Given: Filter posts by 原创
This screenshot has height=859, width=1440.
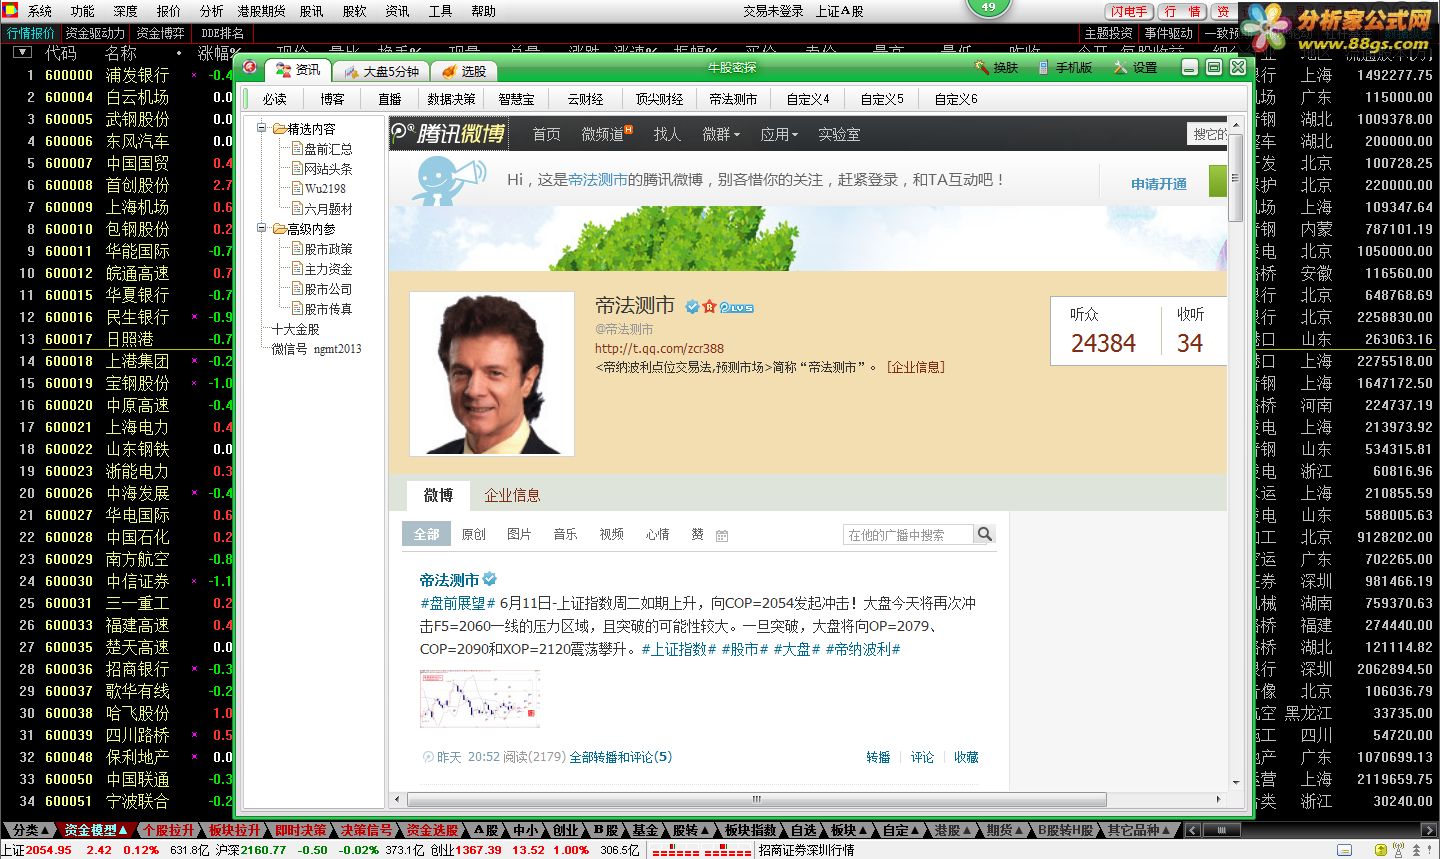Looking at the screenshot, I should 473,534.
